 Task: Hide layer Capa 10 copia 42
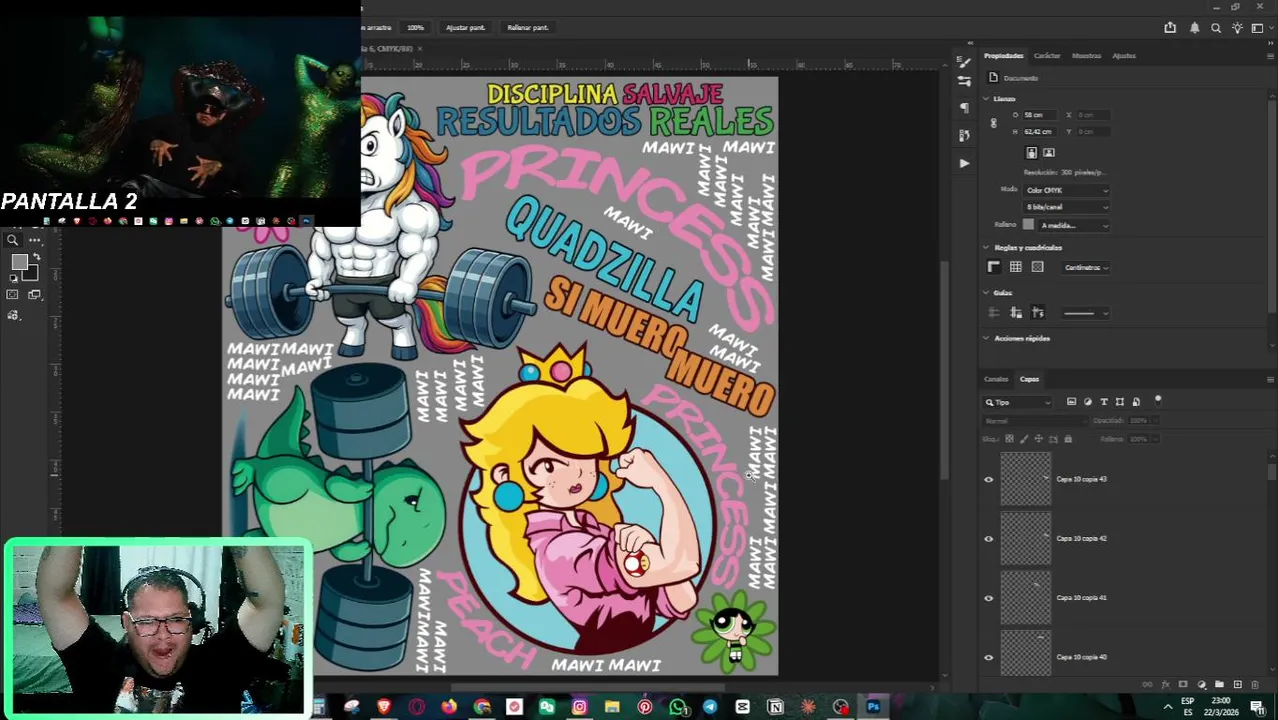pyautogui.click(x=989, y=539)
